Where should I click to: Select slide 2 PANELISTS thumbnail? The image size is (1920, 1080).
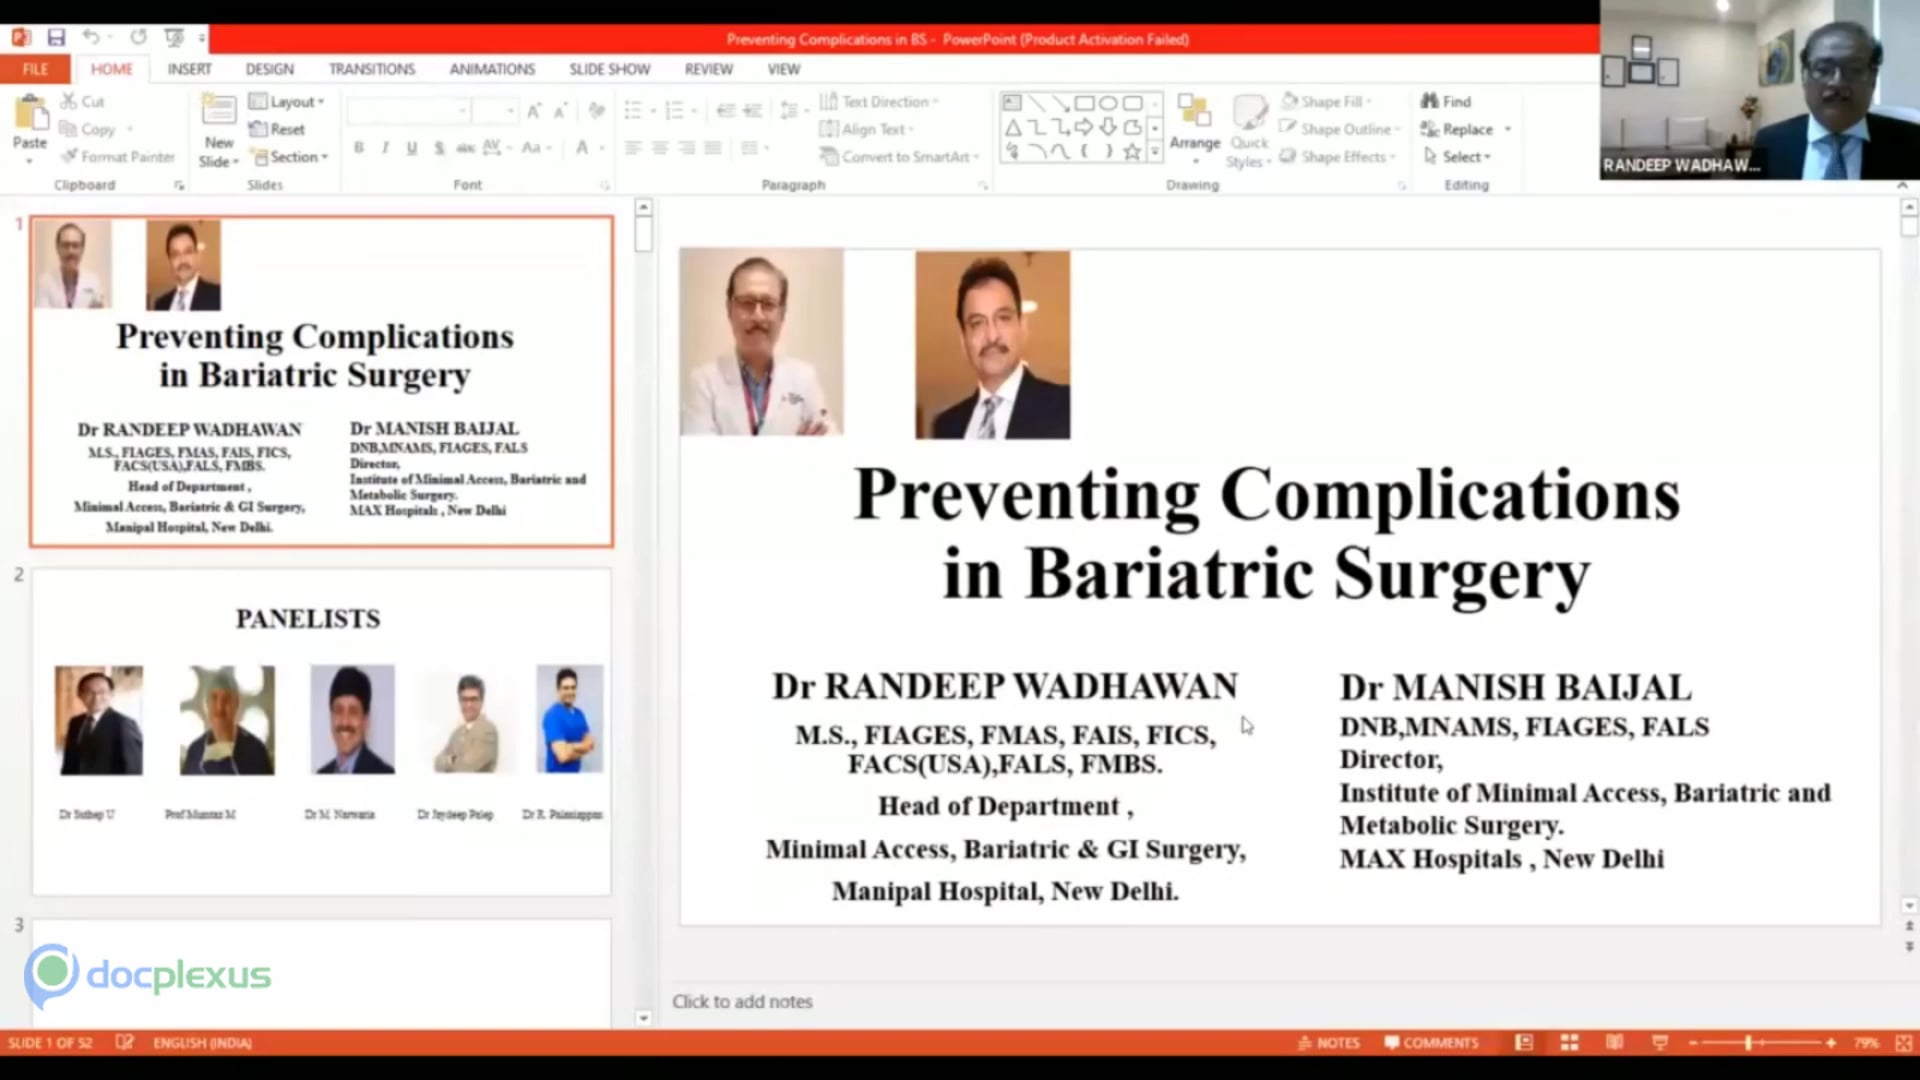[321, 731]
